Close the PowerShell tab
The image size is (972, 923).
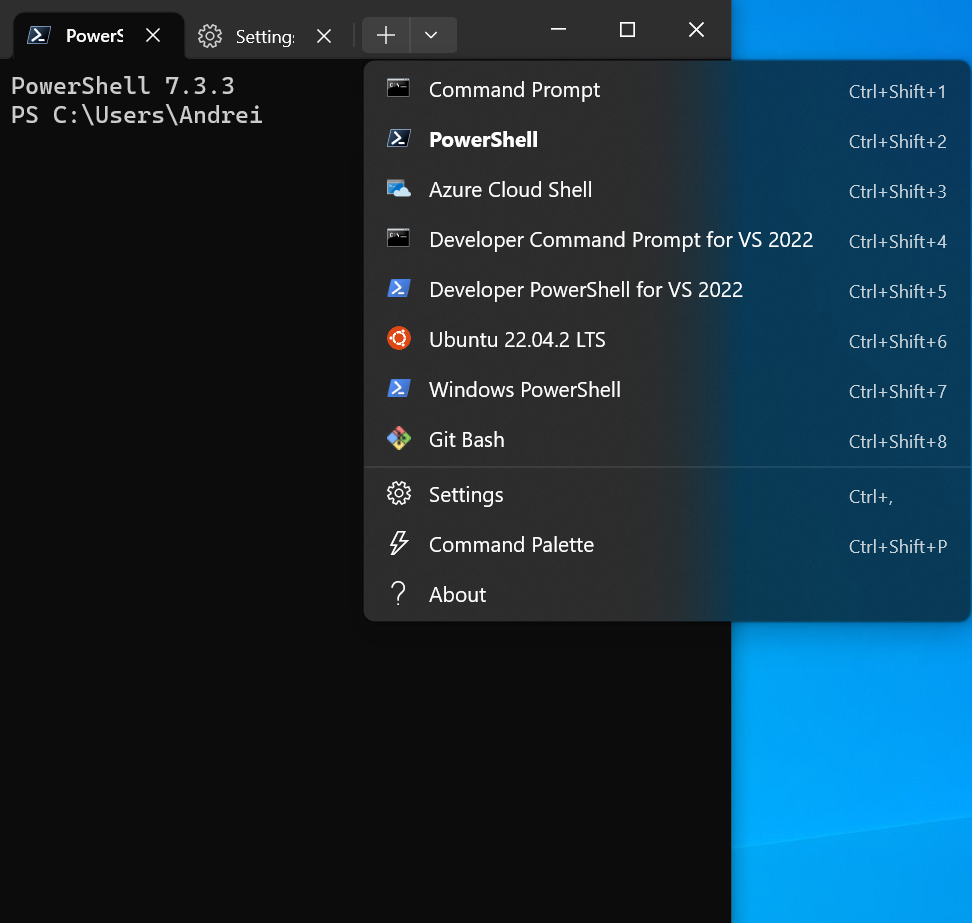point(152,35)
